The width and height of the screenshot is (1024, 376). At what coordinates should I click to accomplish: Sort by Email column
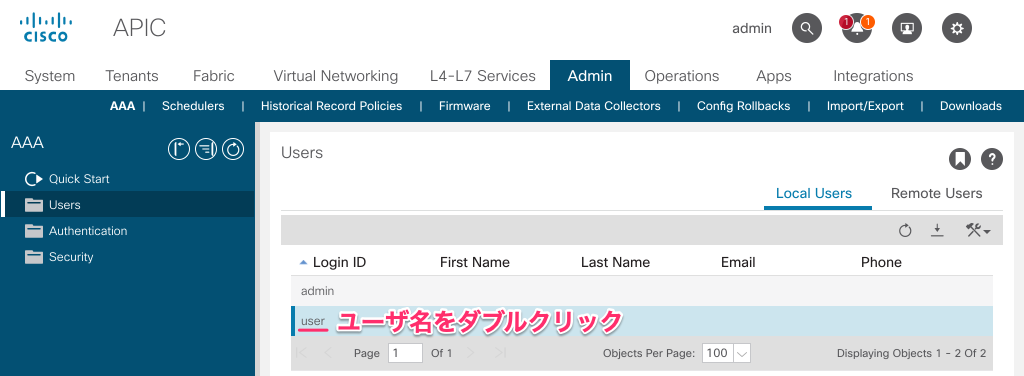click(738, 262)
